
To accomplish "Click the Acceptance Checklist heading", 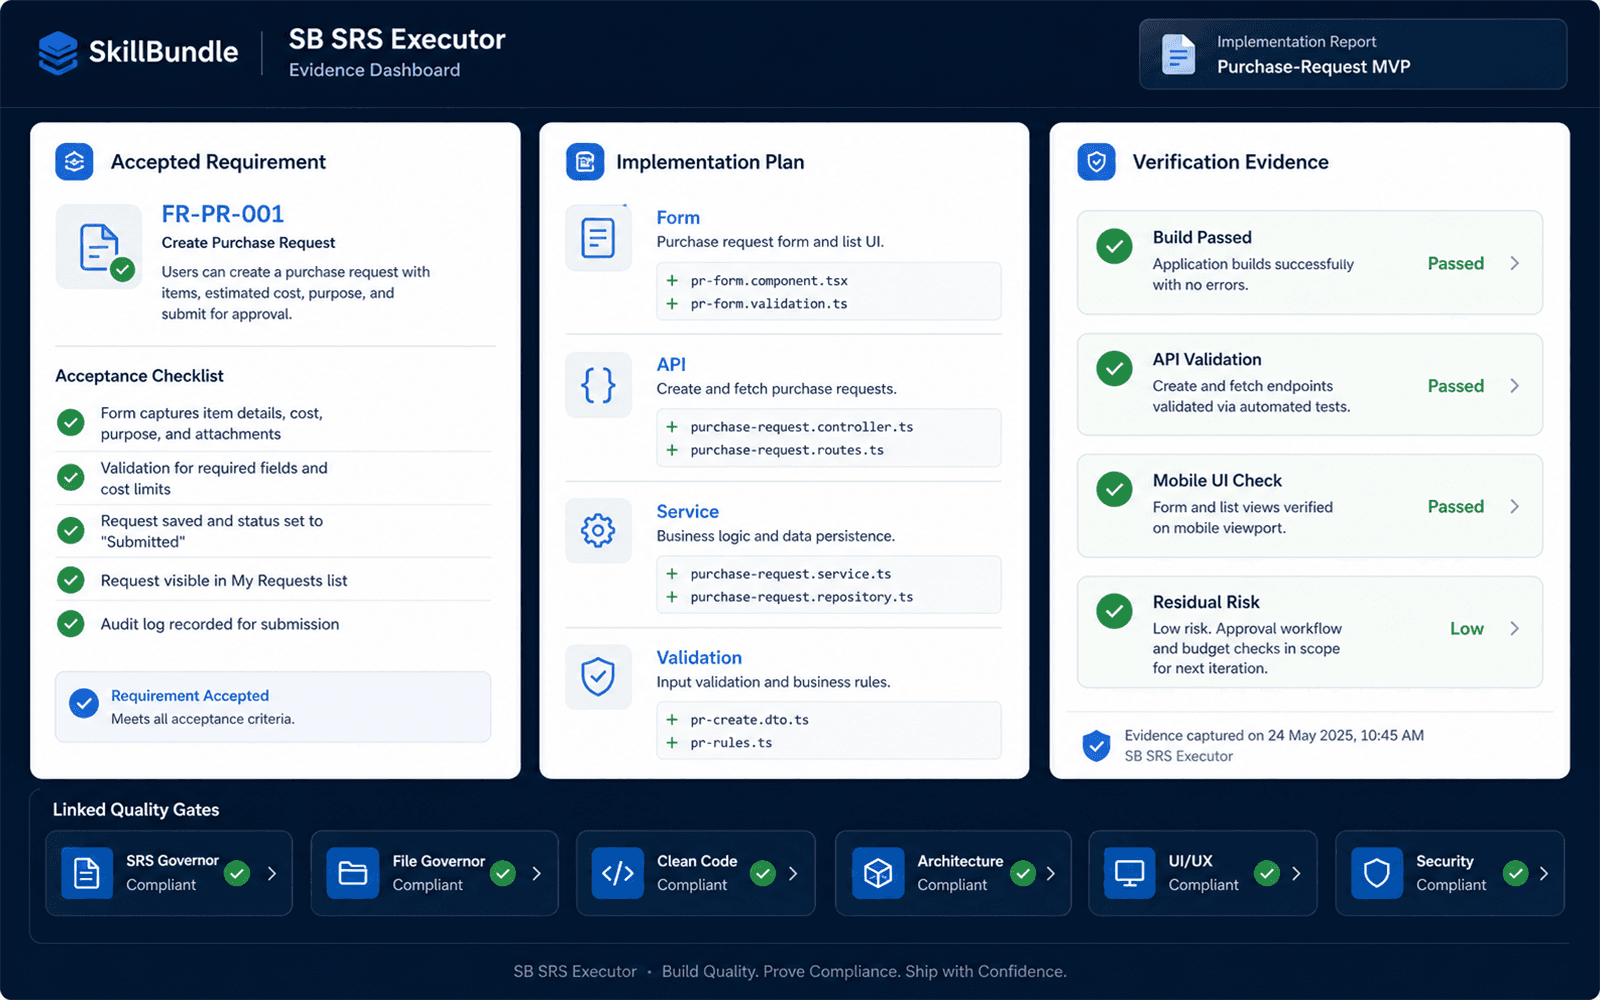I will coord(139,376).
